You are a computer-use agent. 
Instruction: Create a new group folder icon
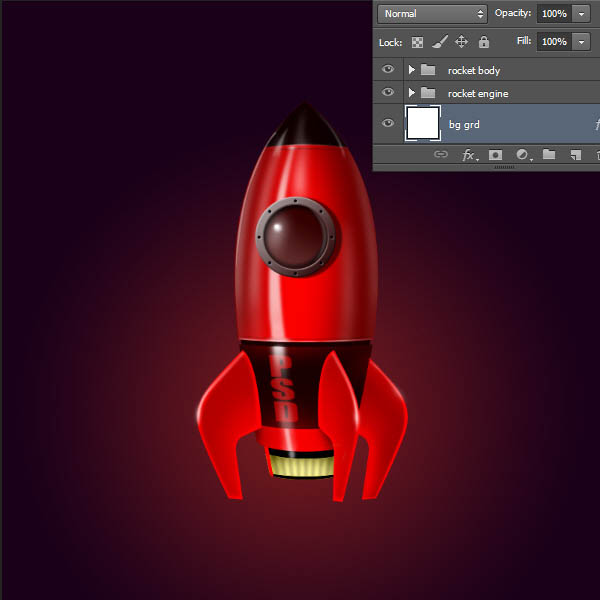point(549,154)
